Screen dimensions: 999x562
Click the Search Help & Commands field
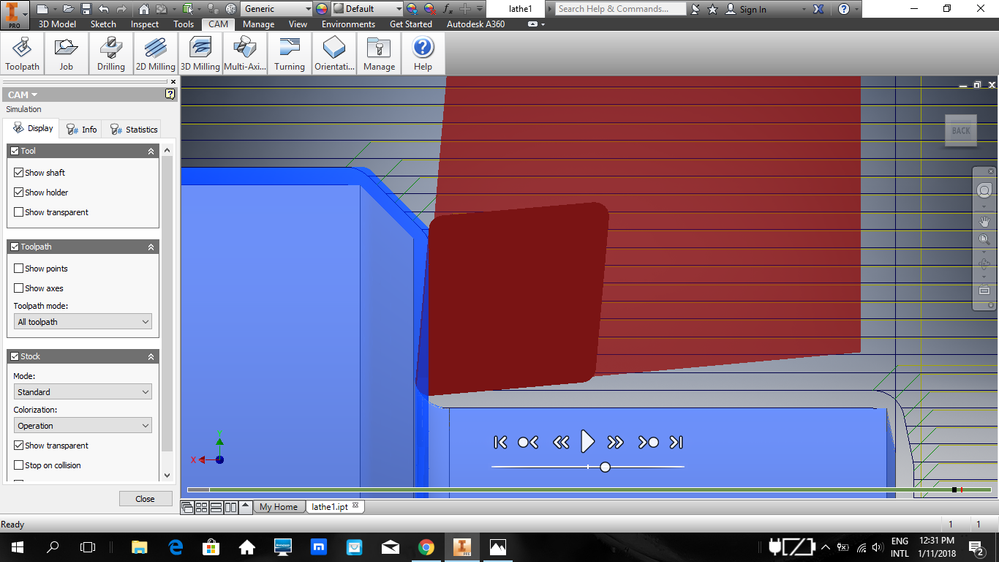click(x=619, y=9)
